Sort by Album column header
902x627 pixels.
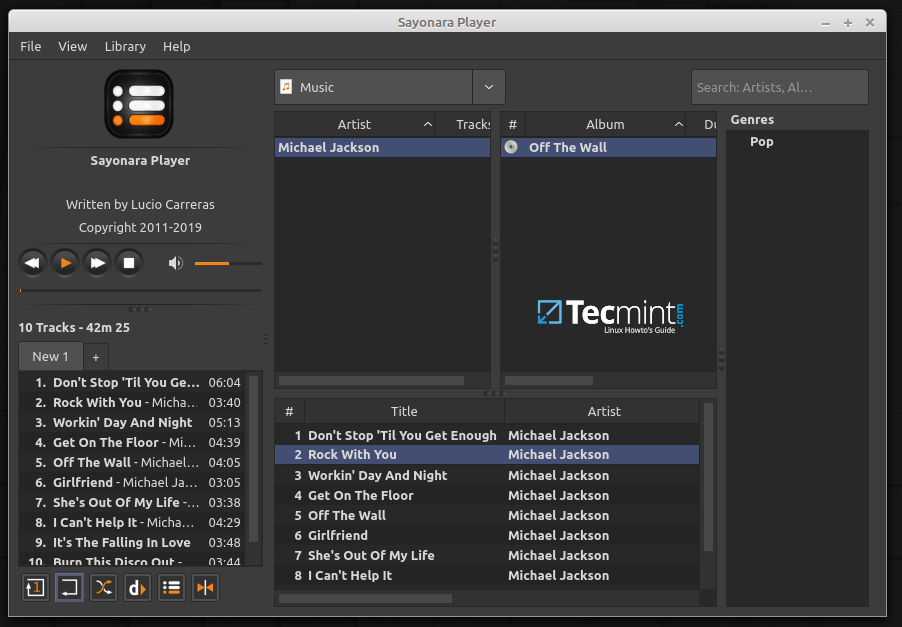(605, 124)
